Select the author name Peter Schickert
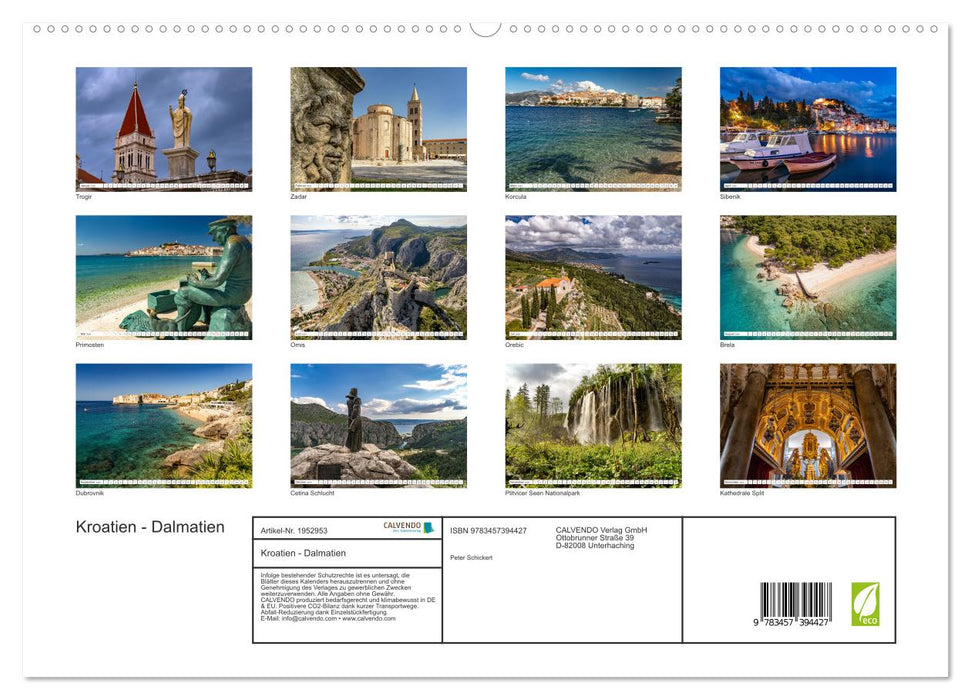Screen dimensions: 971x700 (x=473, y=557)
